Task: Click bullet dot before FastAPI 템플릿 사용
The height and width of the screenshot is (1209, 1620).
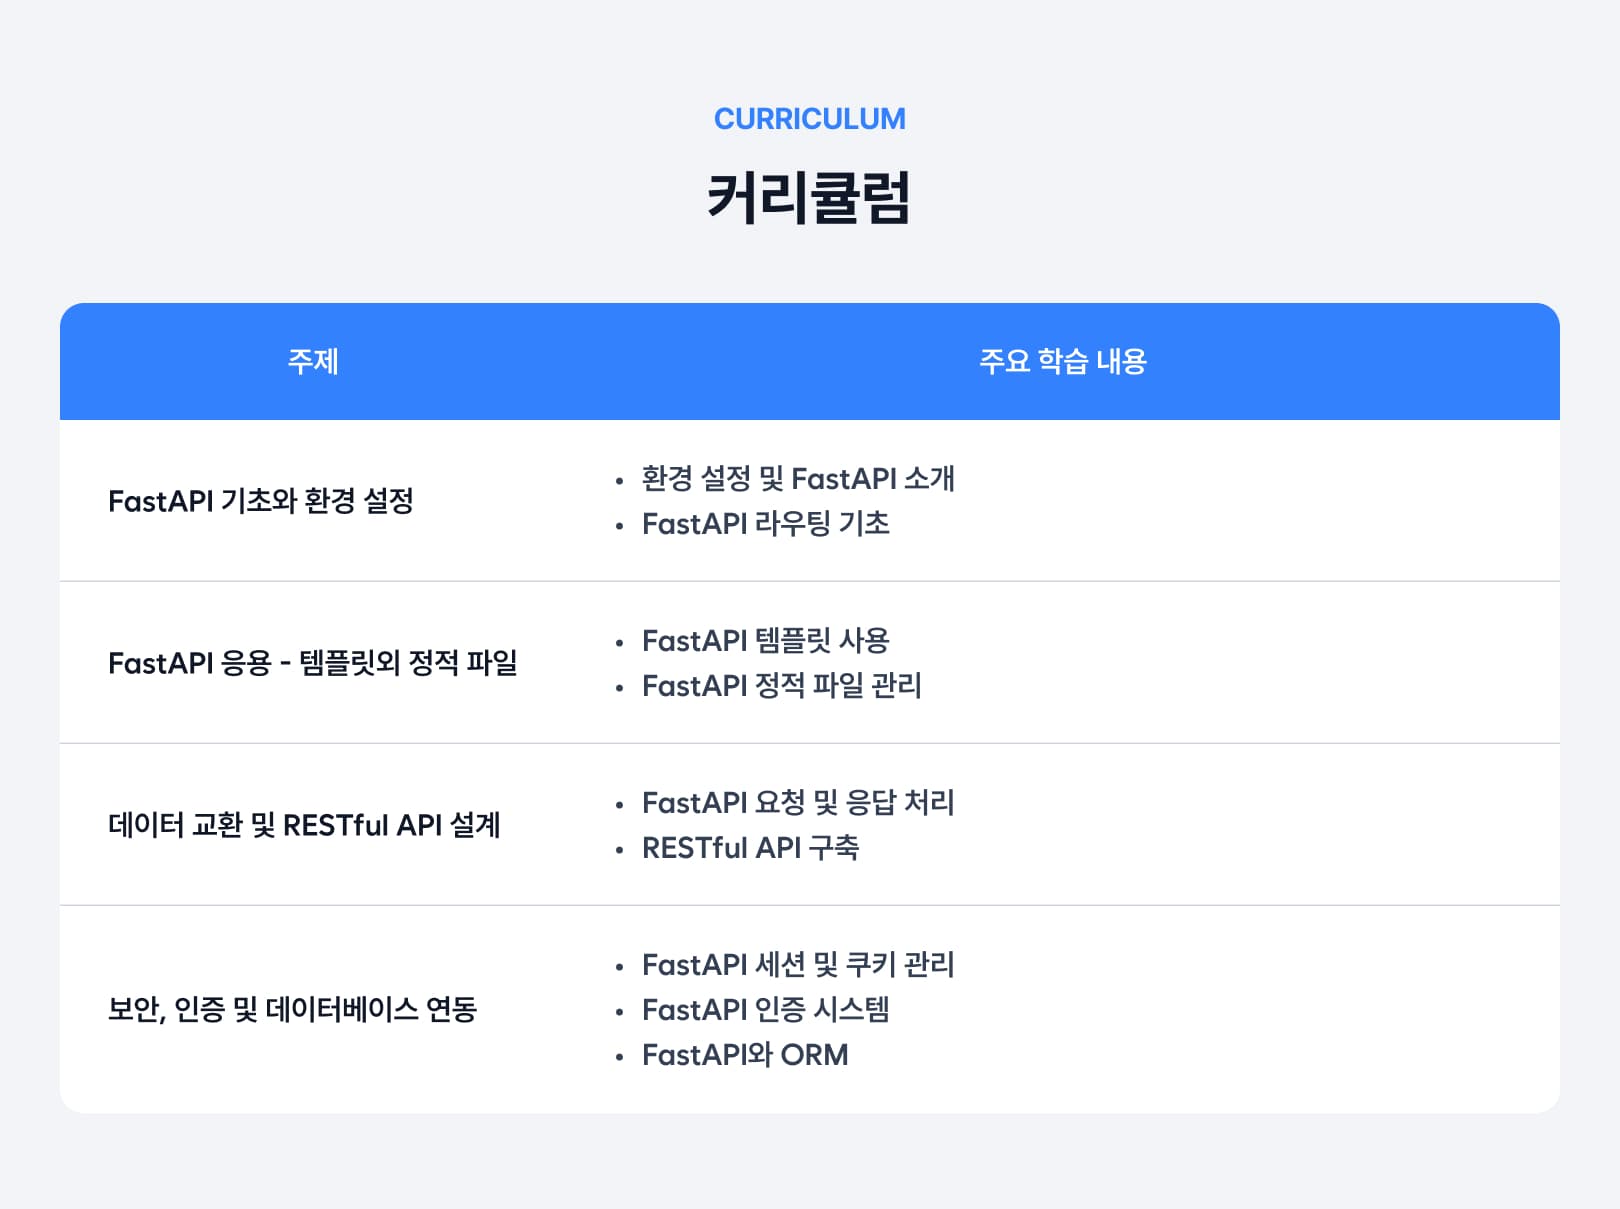Action: (x=620, y=643)
